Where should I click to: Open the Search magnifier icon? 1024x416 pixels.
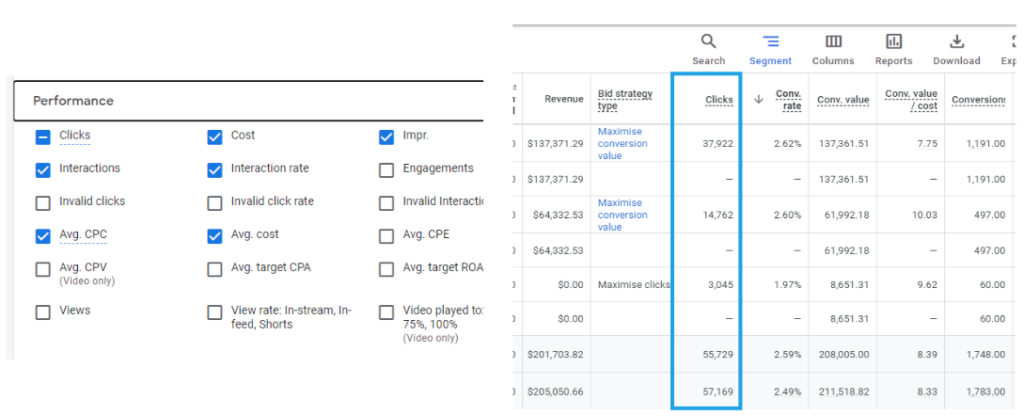pos(708,42)
